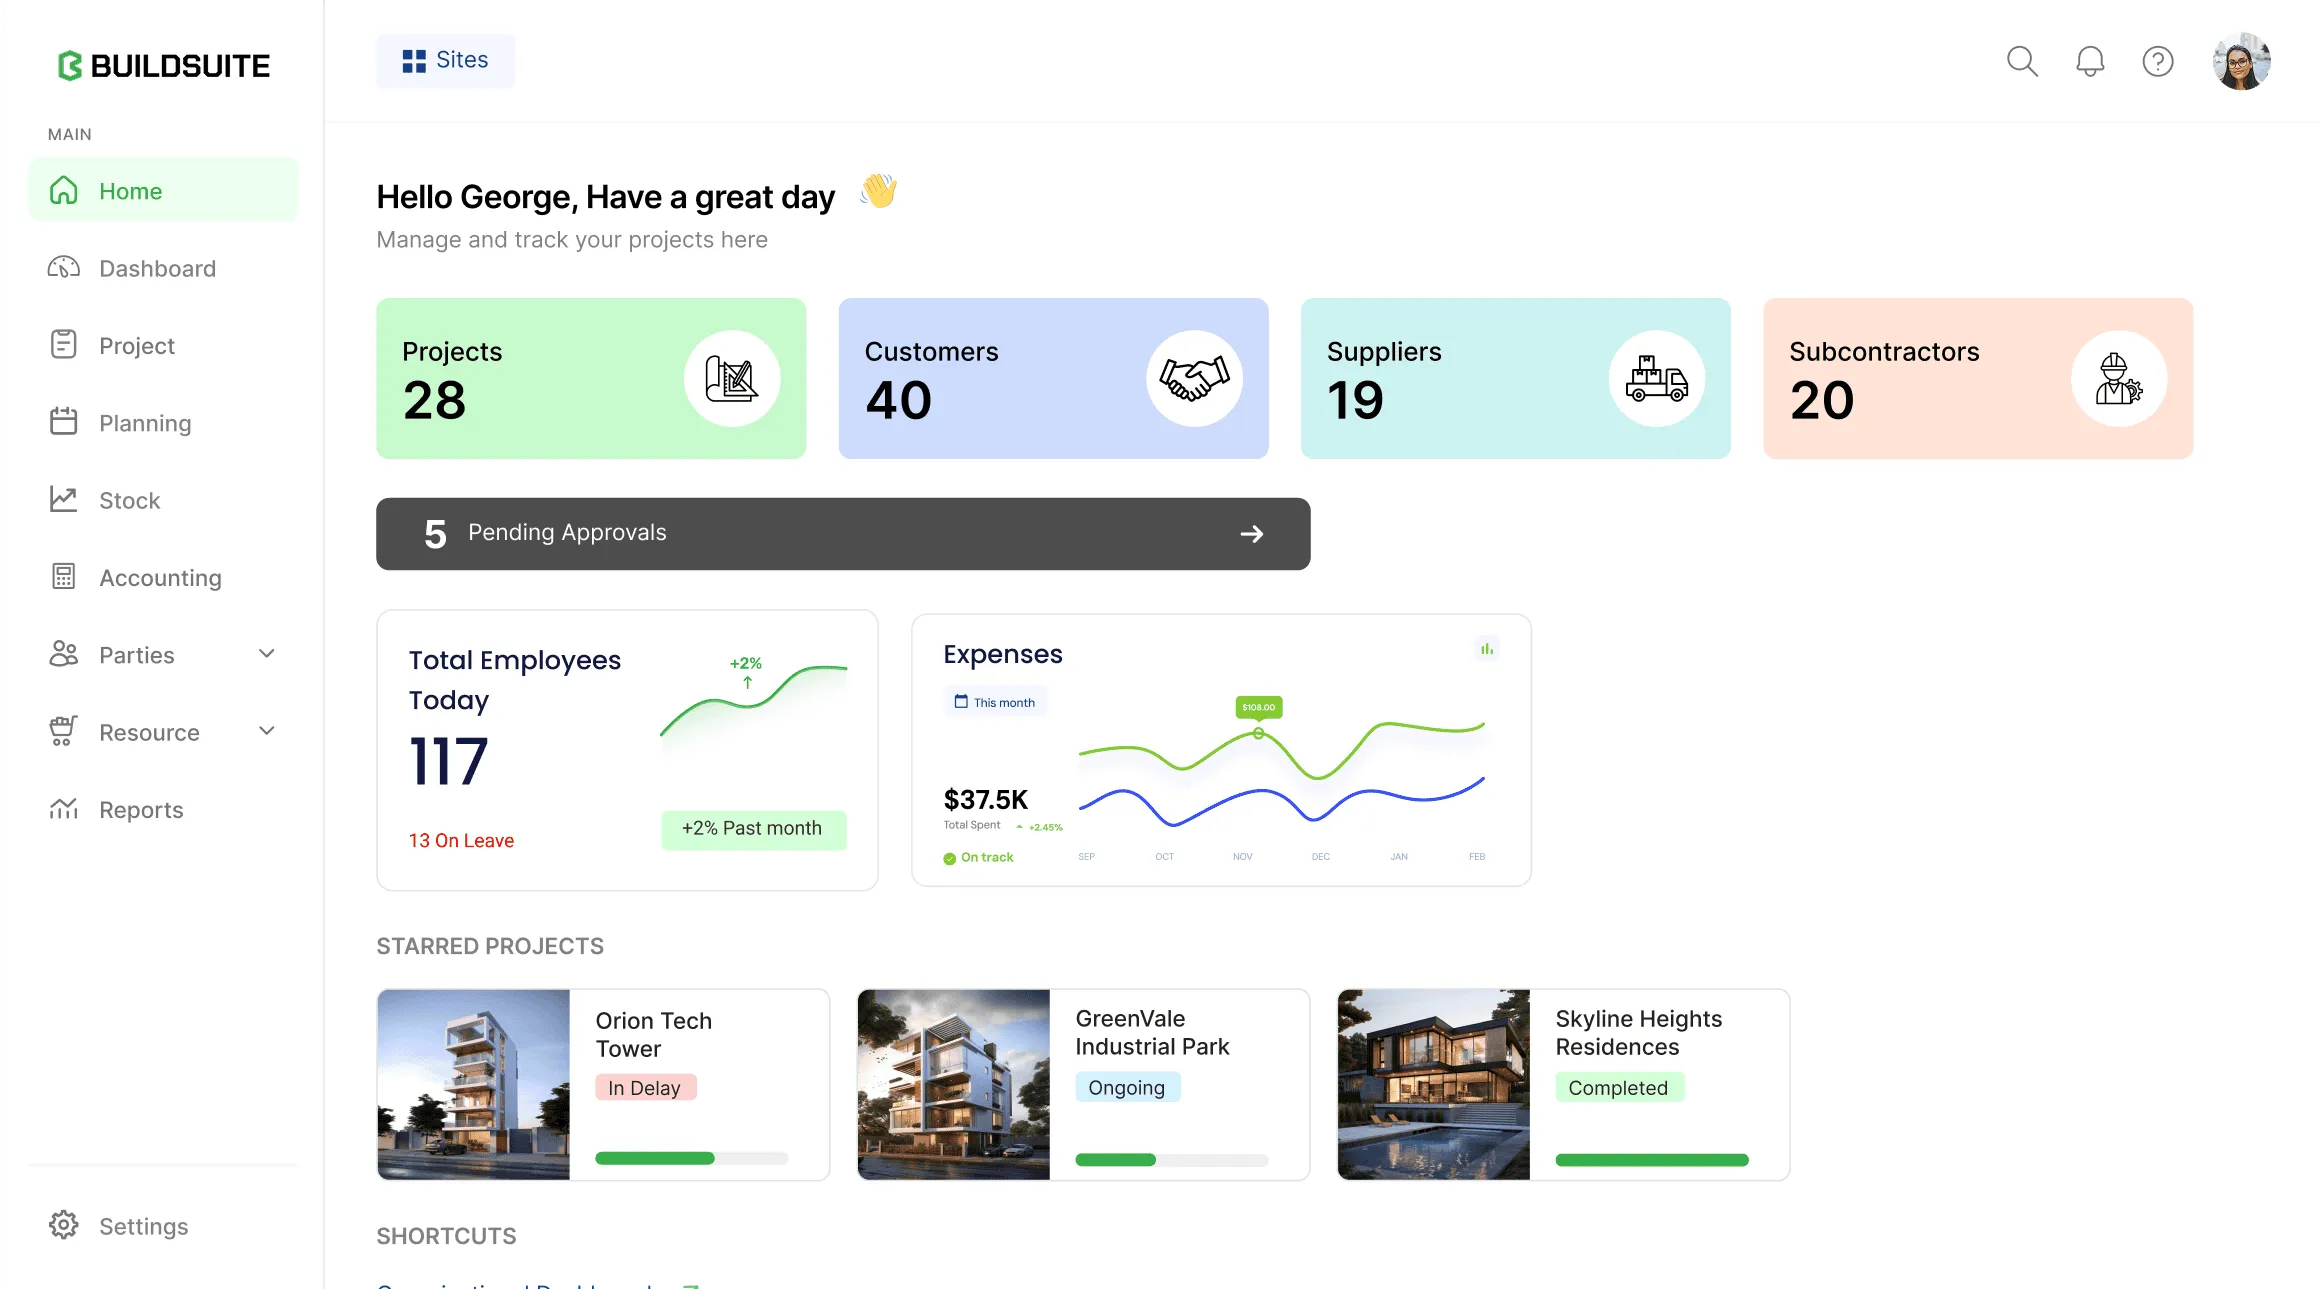Viewport: 2321px width, 1289px height.
Task: Open the Planning section
Action: pyautogui.click(x=63, y=422)
